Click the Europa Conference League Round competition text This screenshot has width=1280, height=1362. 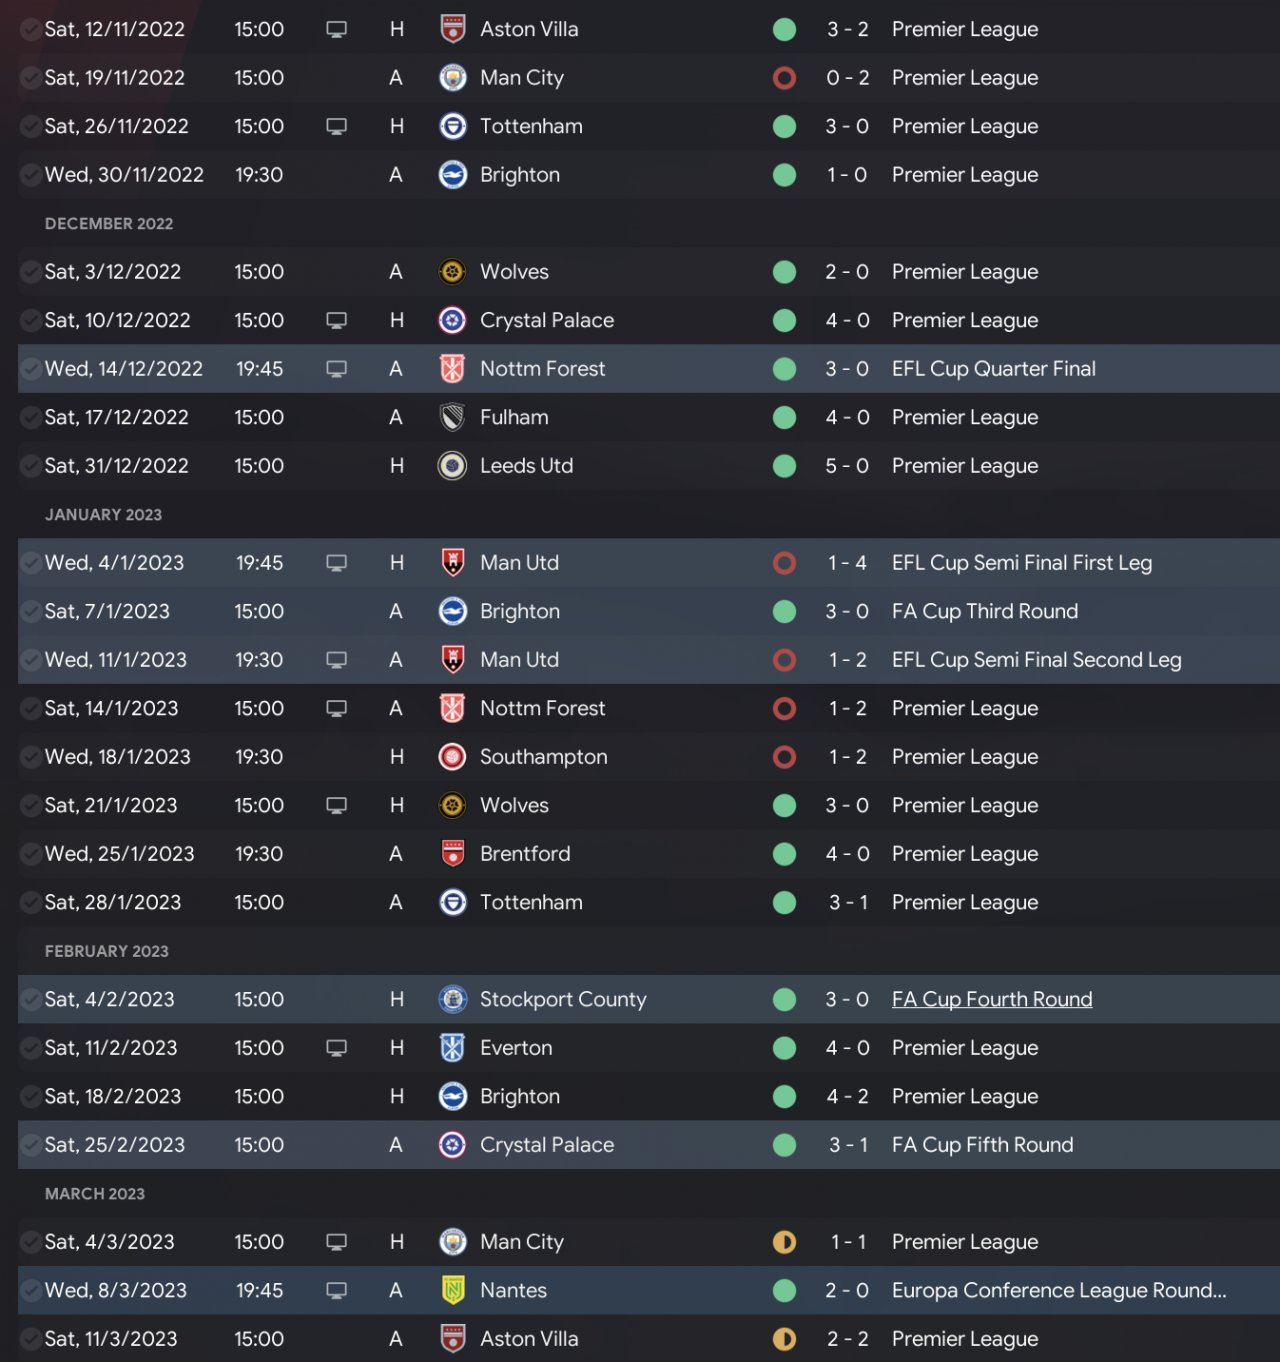point(1058,1290)
